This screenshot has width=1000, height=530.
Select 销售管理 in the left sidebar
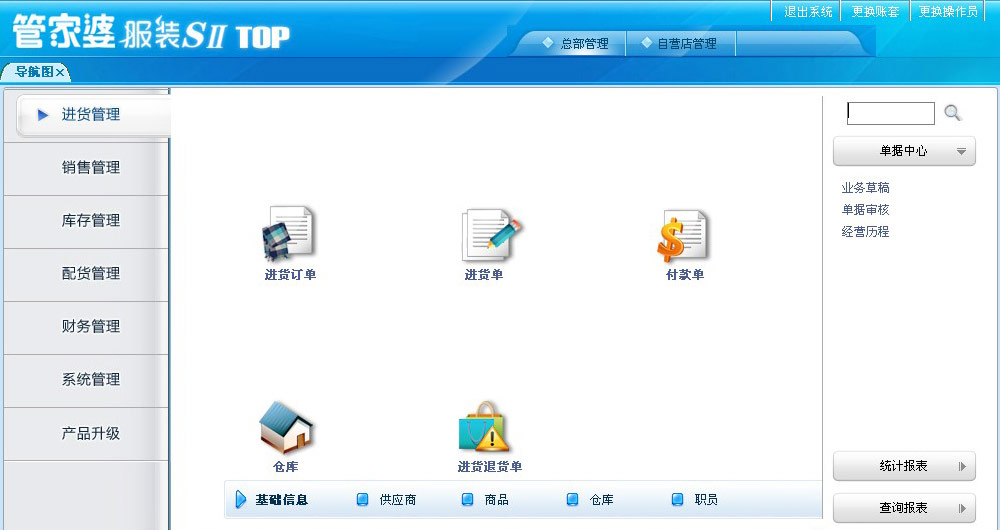[90, 168]
